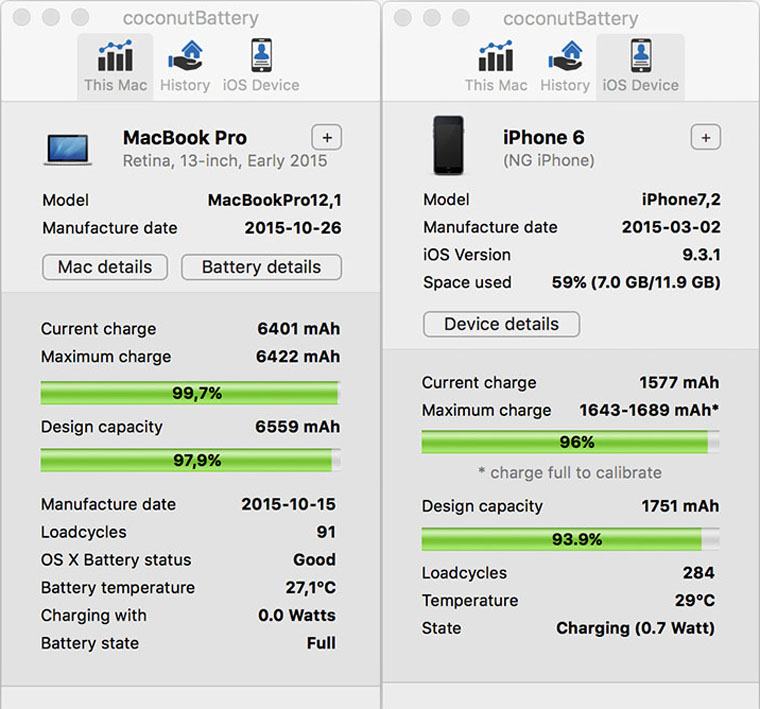Click the iPhone 6 device image

click(x=447, y=146)
